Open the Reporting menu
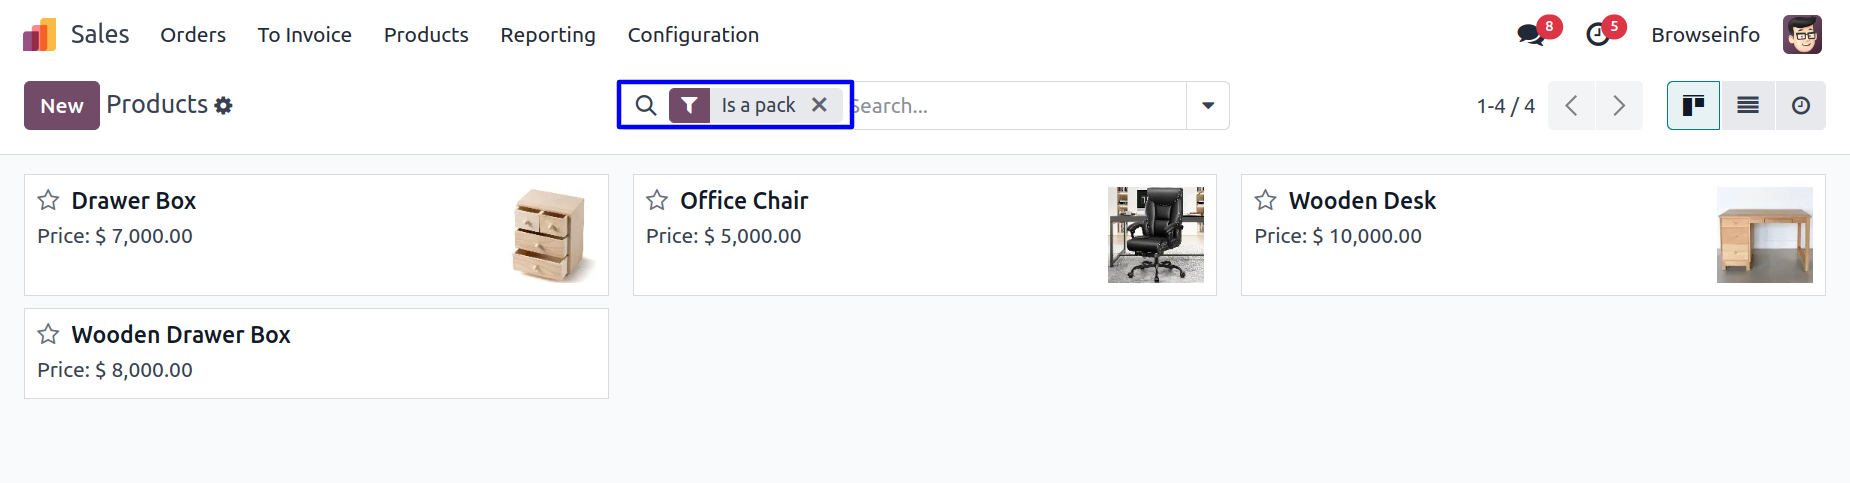Image resolution: width=1850 pixels, height=483 pixels. coord(548,35)
